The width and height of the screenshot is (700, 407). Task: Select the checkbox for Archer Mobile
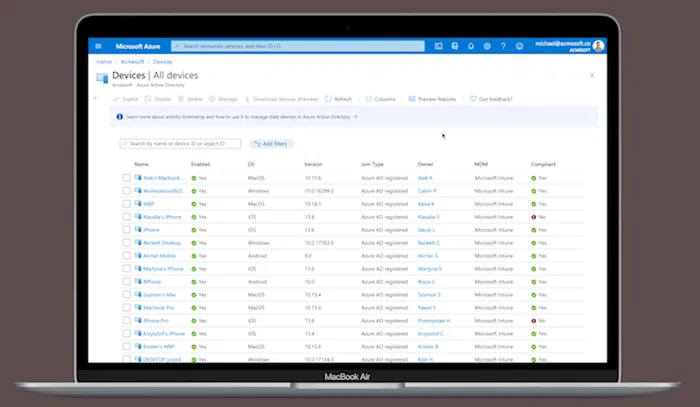(127, 256)
